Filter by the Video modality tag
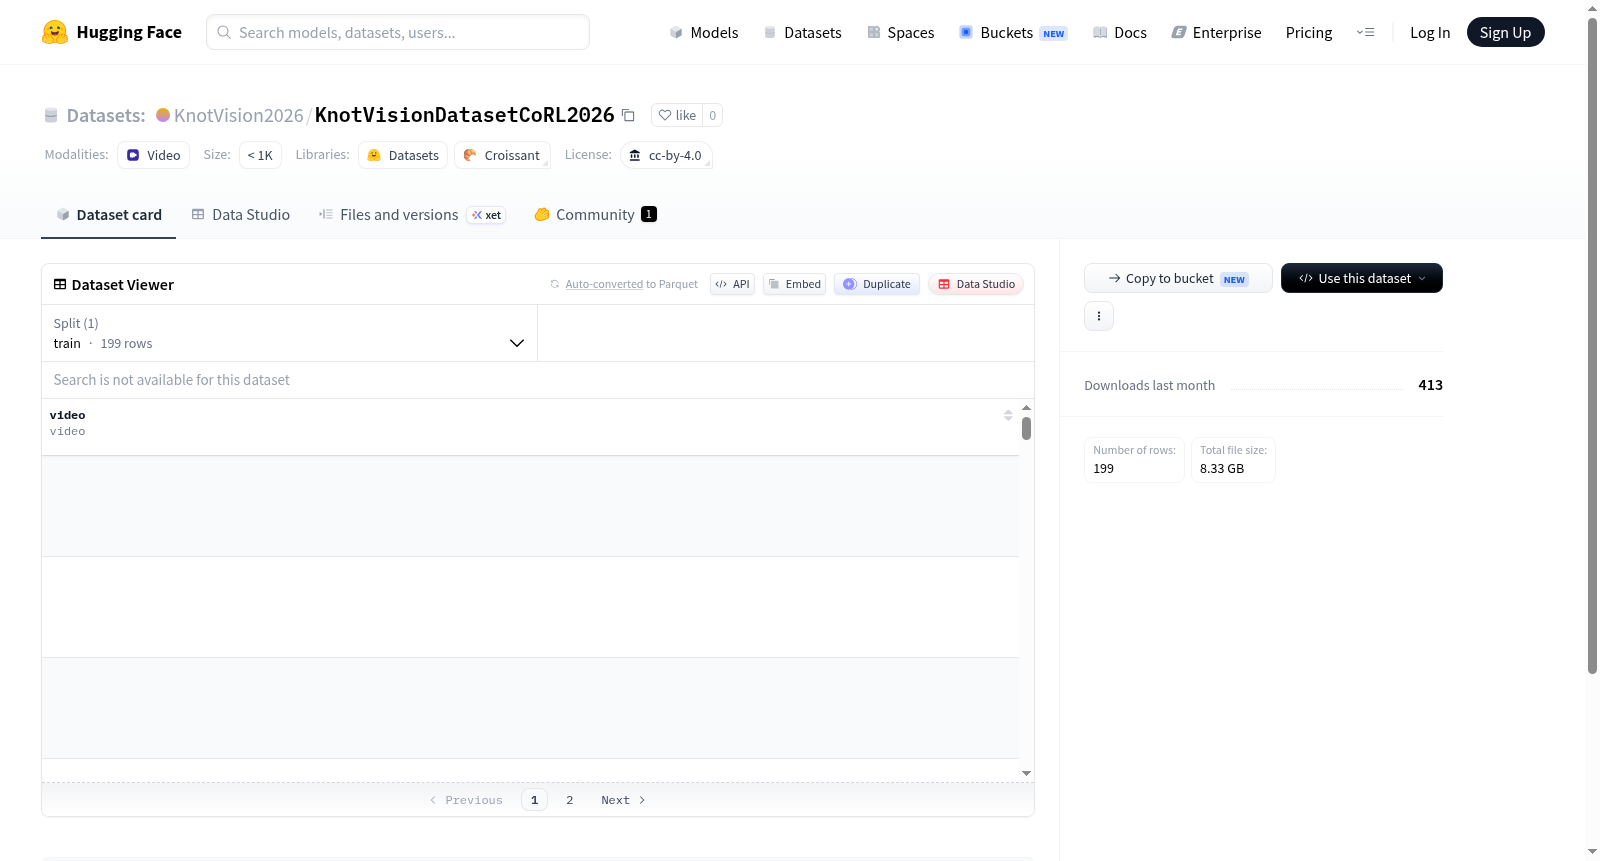Viewport: 1600px width, 861px height. (153, 155)
